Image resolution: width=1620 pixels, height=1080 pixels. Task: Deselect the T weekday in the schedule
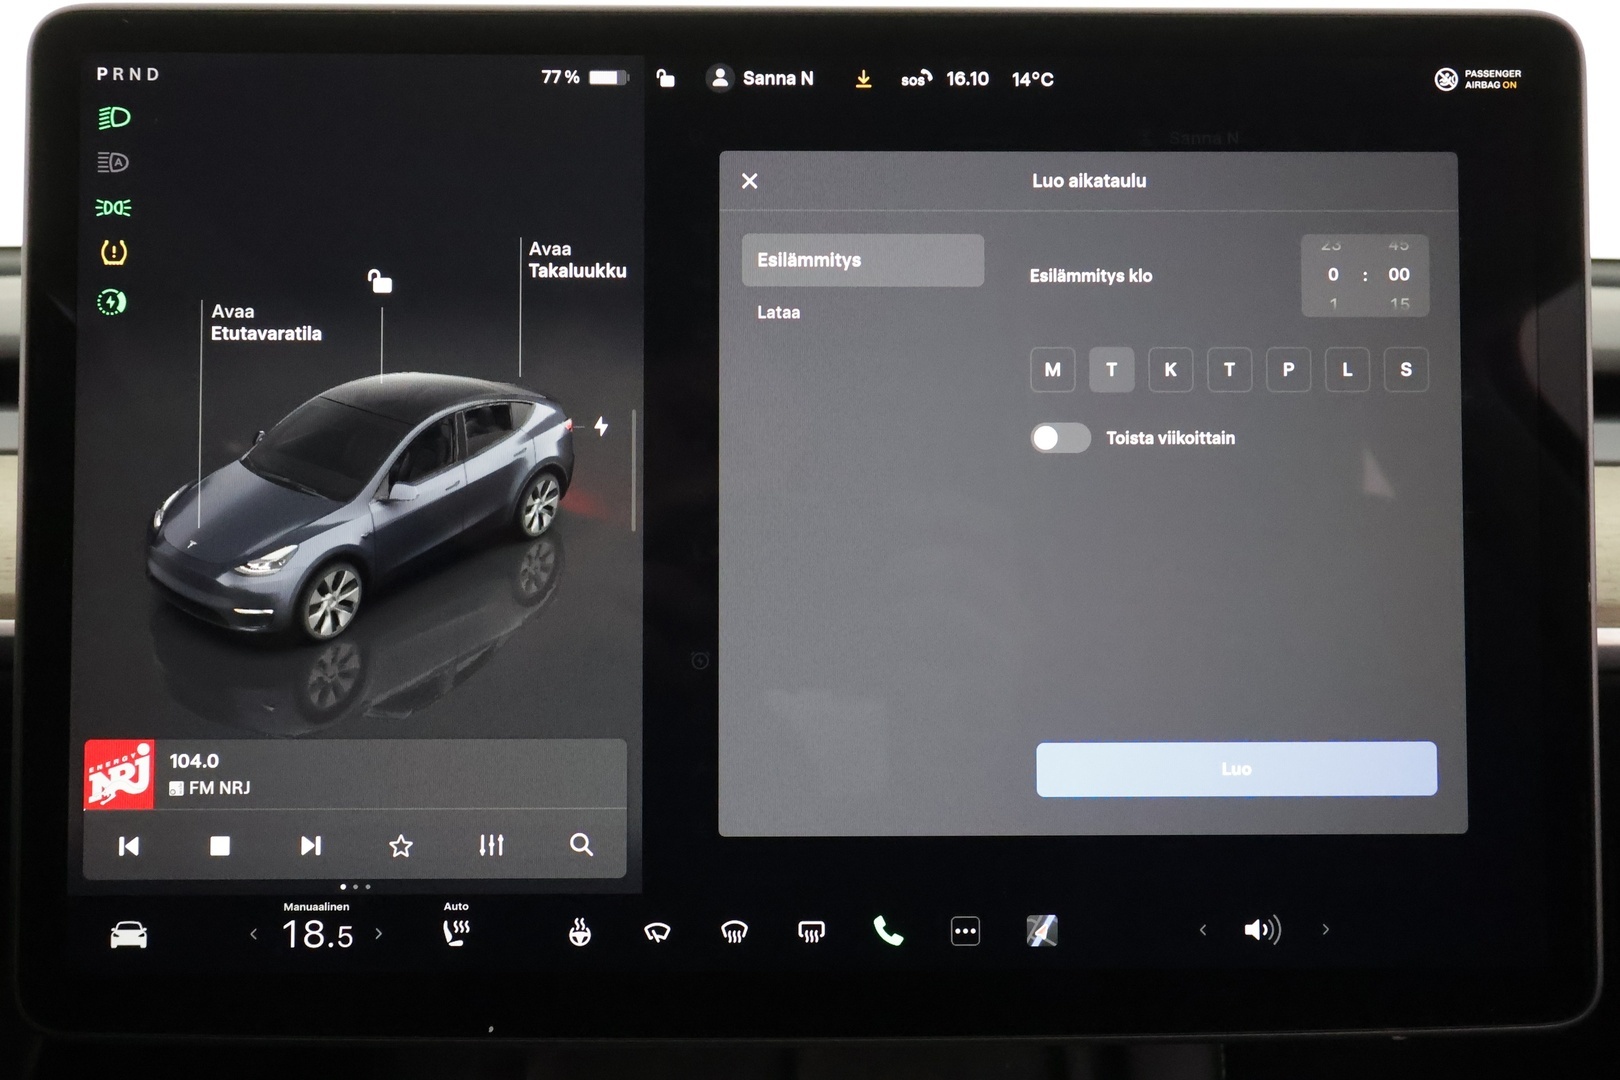coord(1111,370)
